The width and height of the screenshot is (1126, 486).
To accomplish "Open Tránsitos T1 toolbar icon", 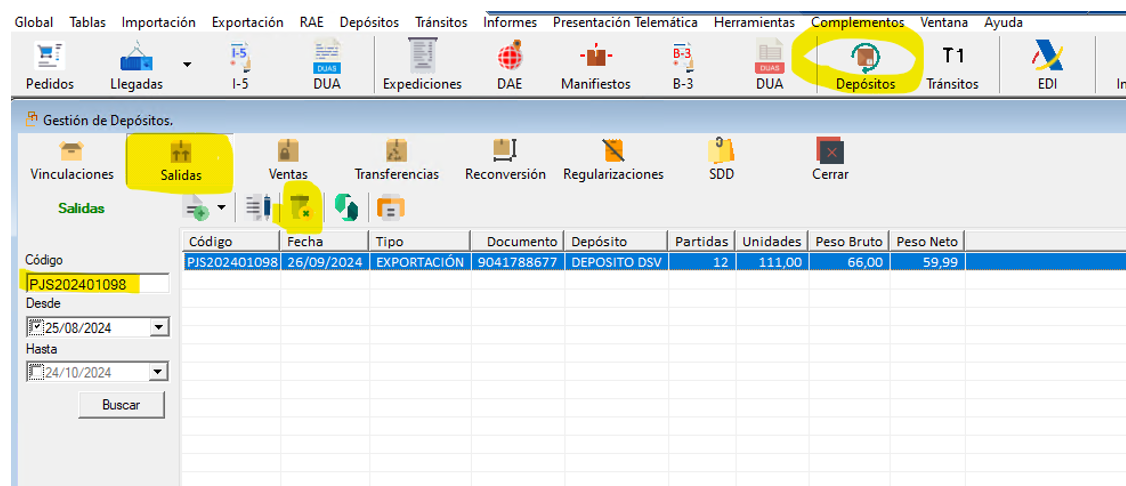I will pos(952,58).
